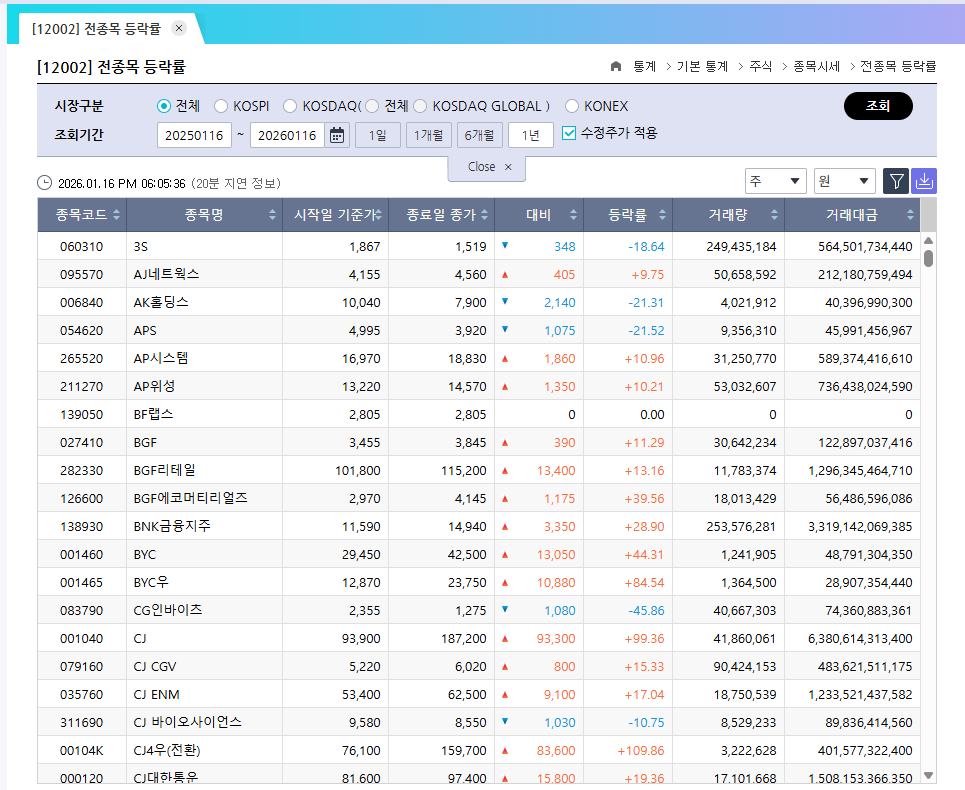Open 종목시세 in the breadcrumb
This screenshot has width=965, height=790.
(816, 66)
